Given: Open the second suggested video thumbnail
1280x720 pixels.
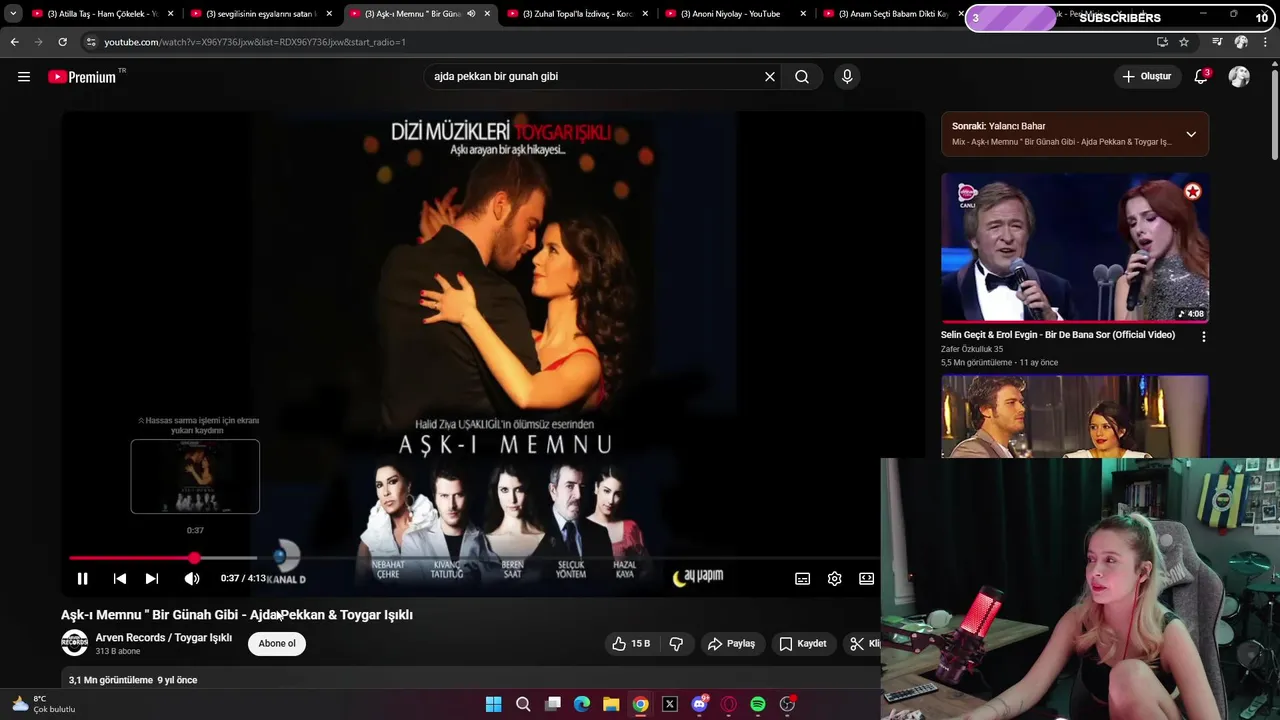Looking at the screenshot, I should pos(1075,417).
